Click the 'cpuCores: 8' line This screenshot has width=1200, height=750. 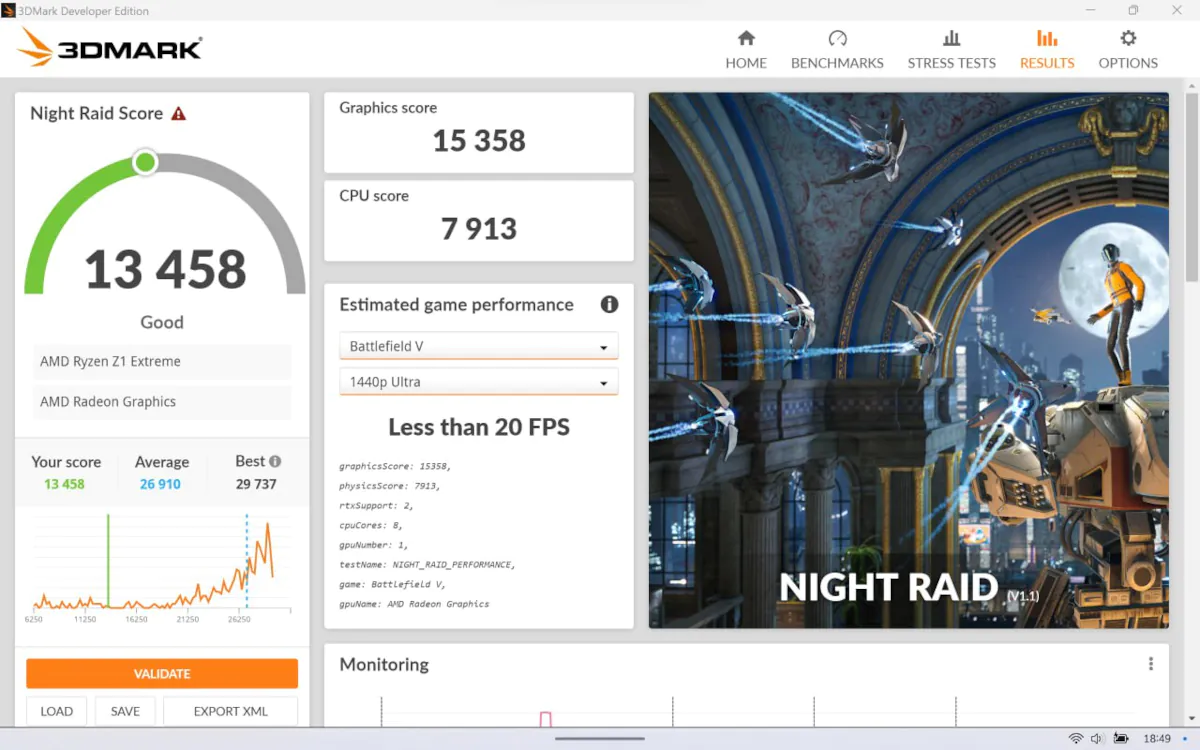(x=371, y=525)
